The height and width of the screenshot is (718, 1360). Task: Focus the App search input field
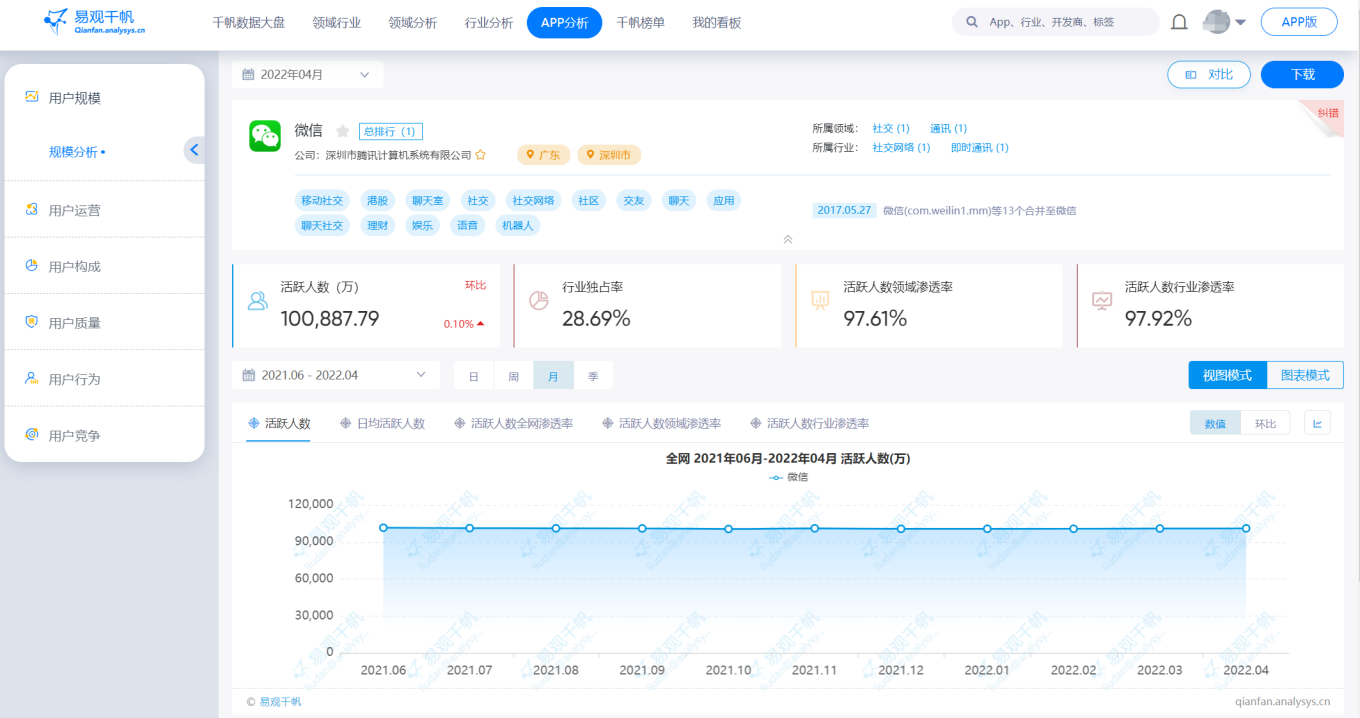point(1056,22)
